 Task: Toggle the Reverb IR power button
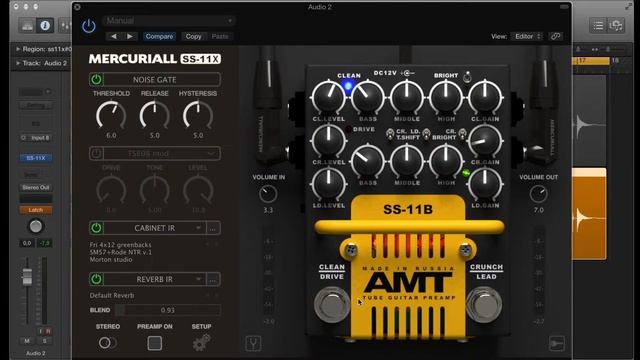click(x=96, y=279)
